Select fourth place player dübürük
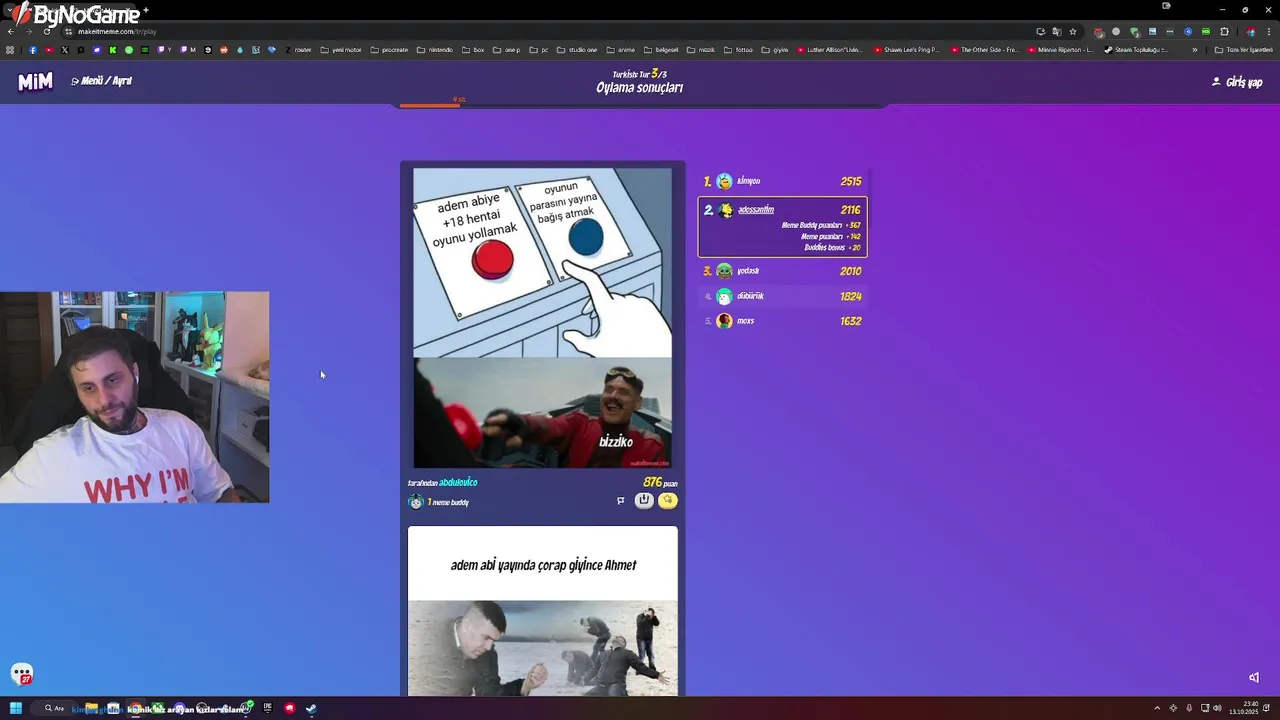This screenshot has height=720, width=1280. pos(783,296)
